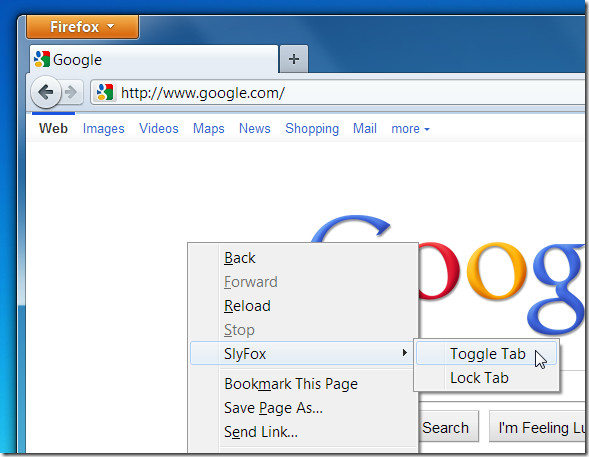Click the Google tab favicon

tap(42, 59)
